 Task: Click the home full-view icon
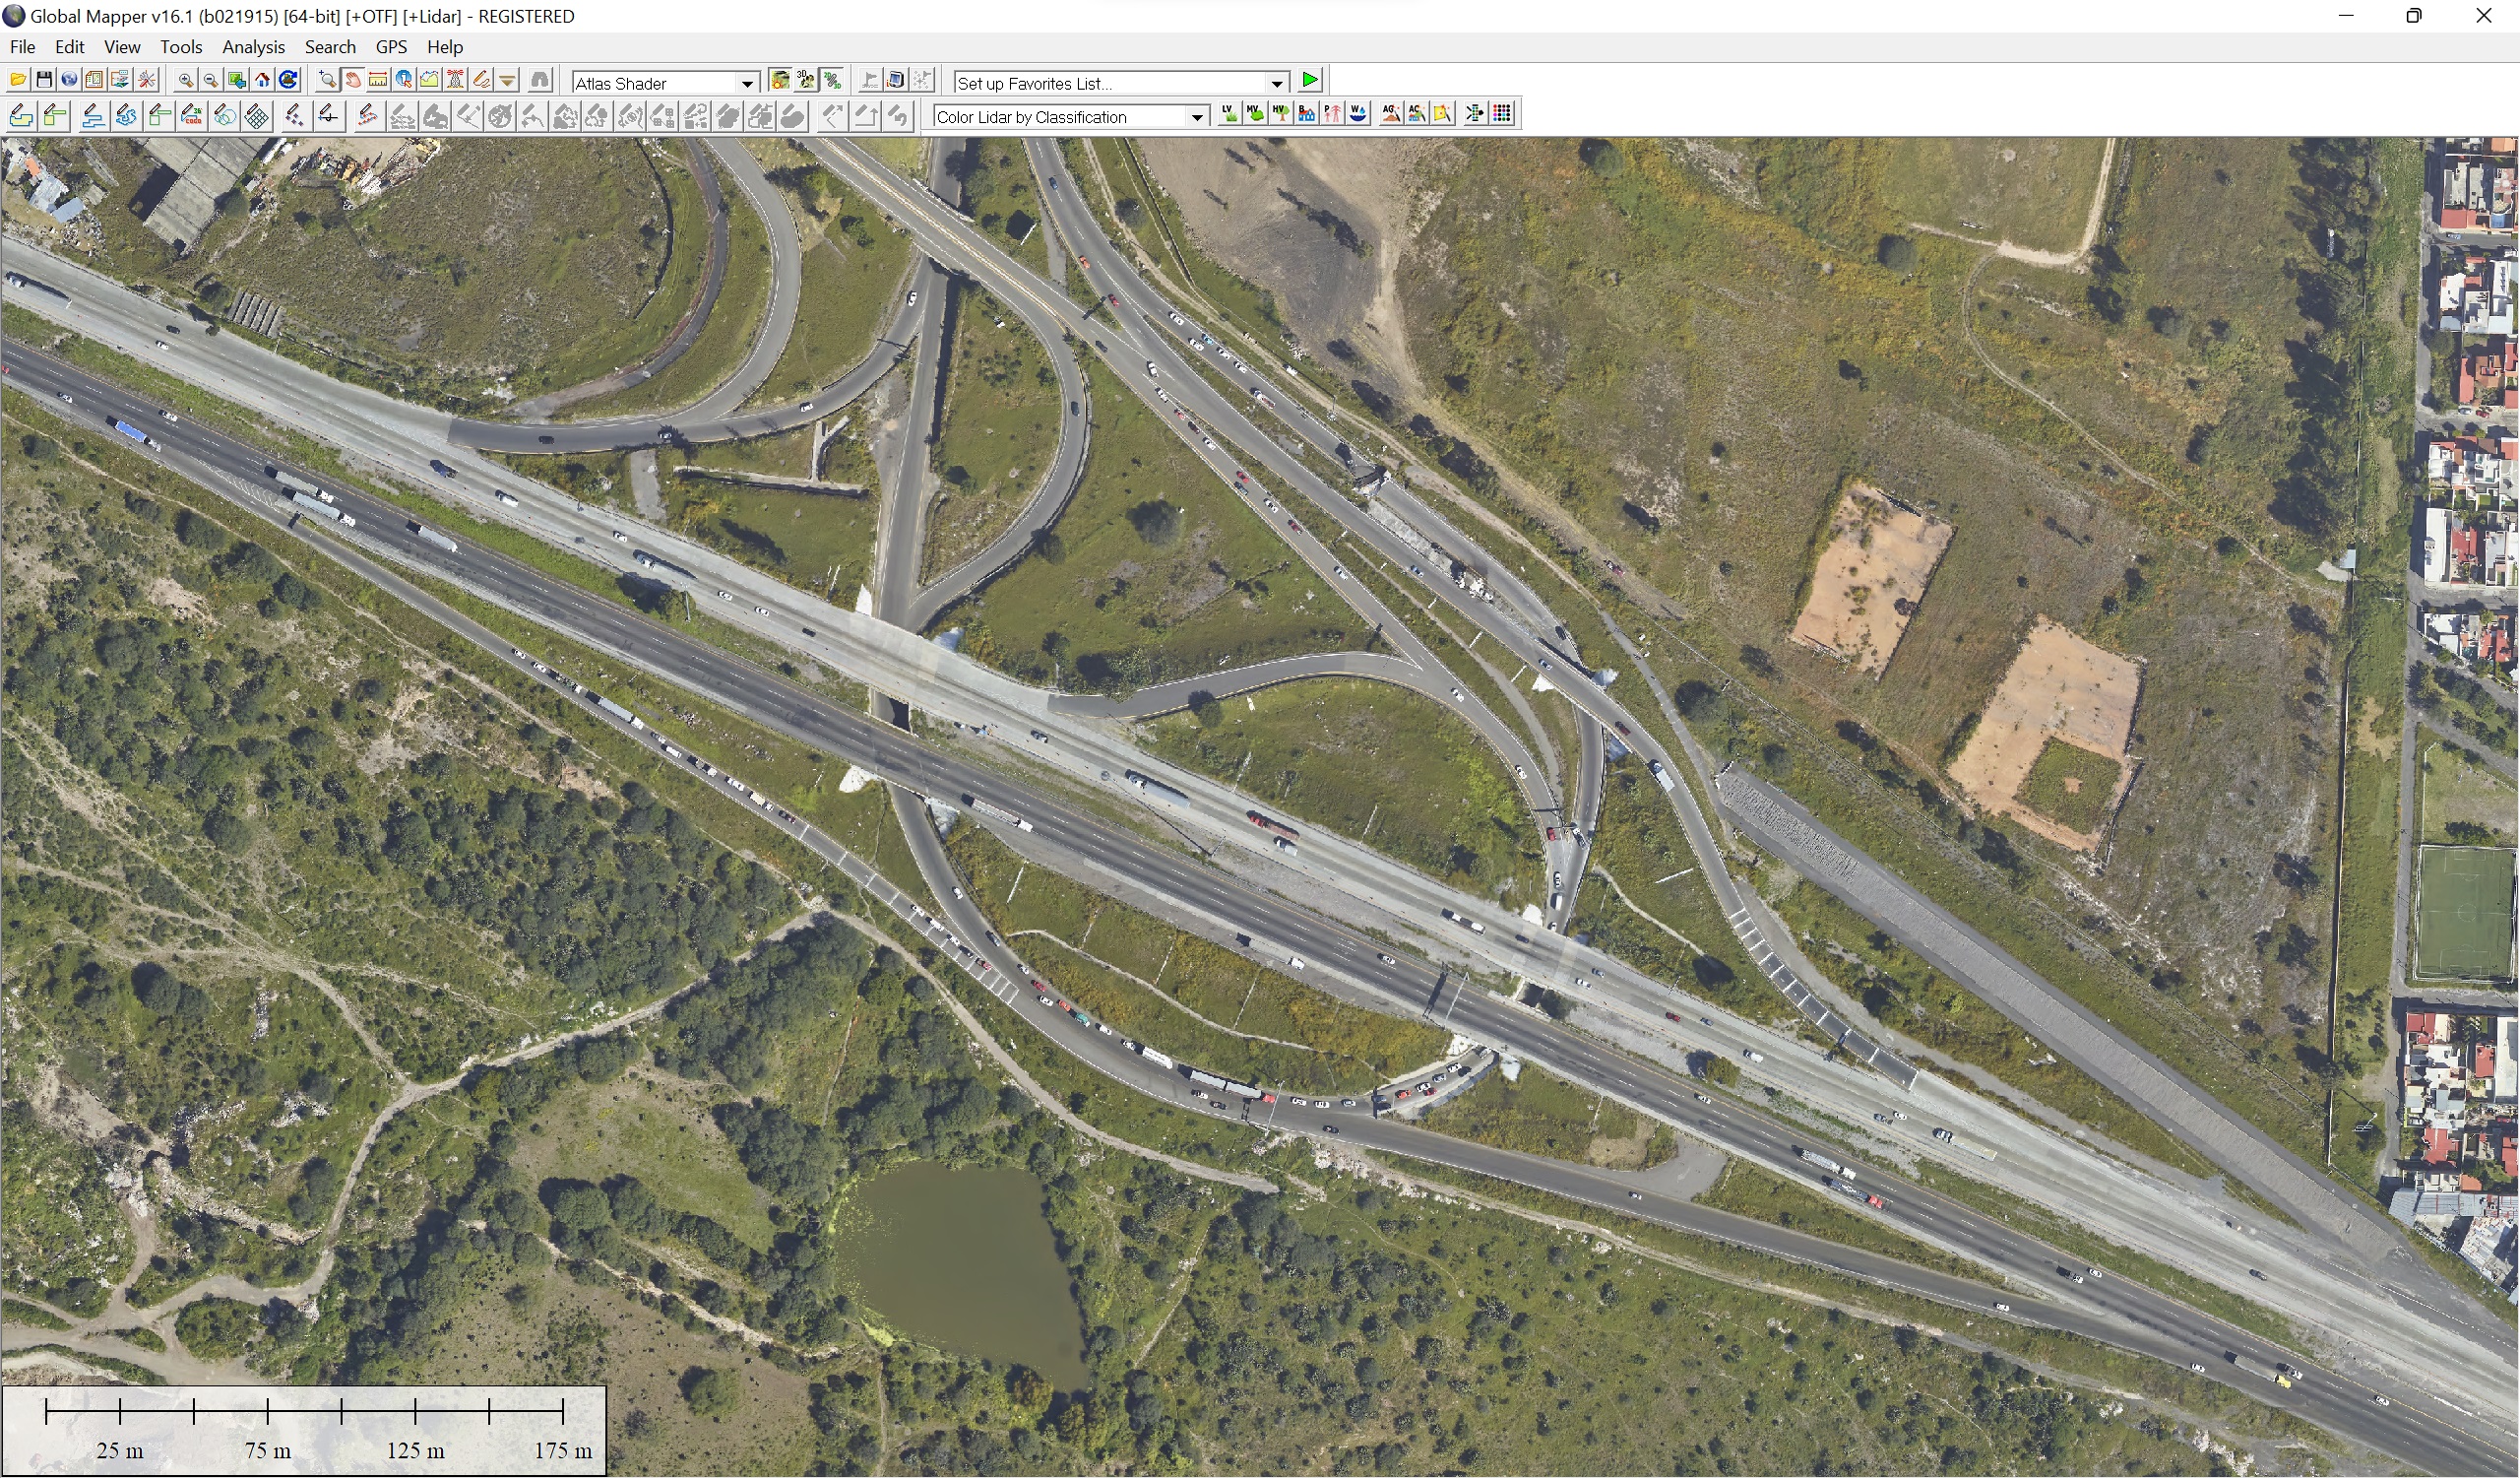[x=262, y=80]
